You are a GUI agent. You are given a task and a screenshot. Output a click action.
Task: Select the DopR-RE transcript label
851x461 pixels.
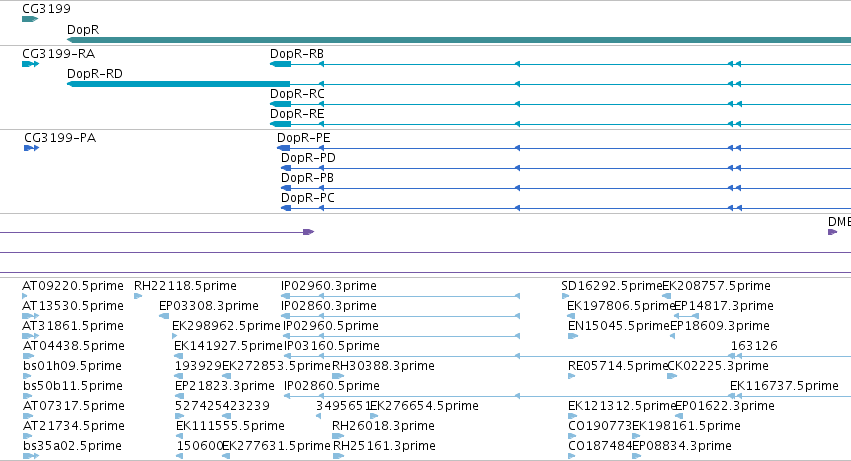(297, 114)
